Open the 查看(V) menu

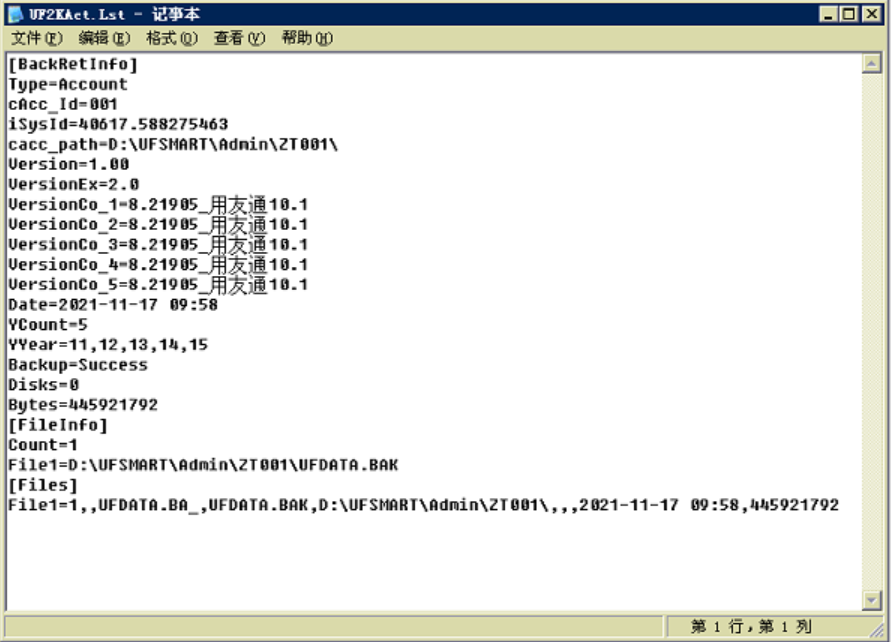[x=239, y=38]
